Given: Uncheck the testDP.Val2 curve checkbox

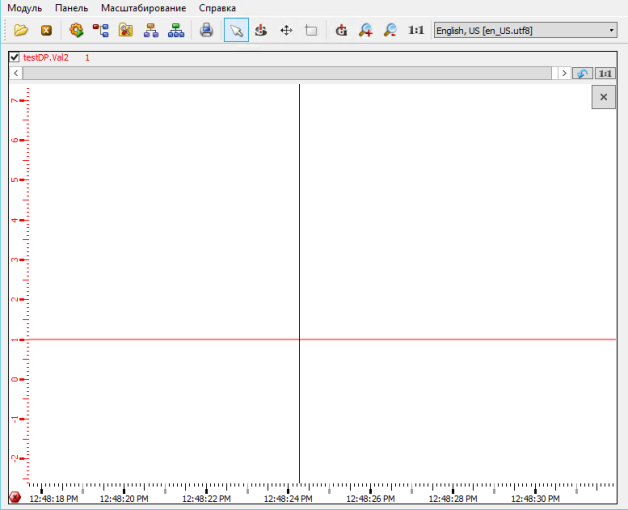Looking at the screenshot, I should [x=14, y=58].
